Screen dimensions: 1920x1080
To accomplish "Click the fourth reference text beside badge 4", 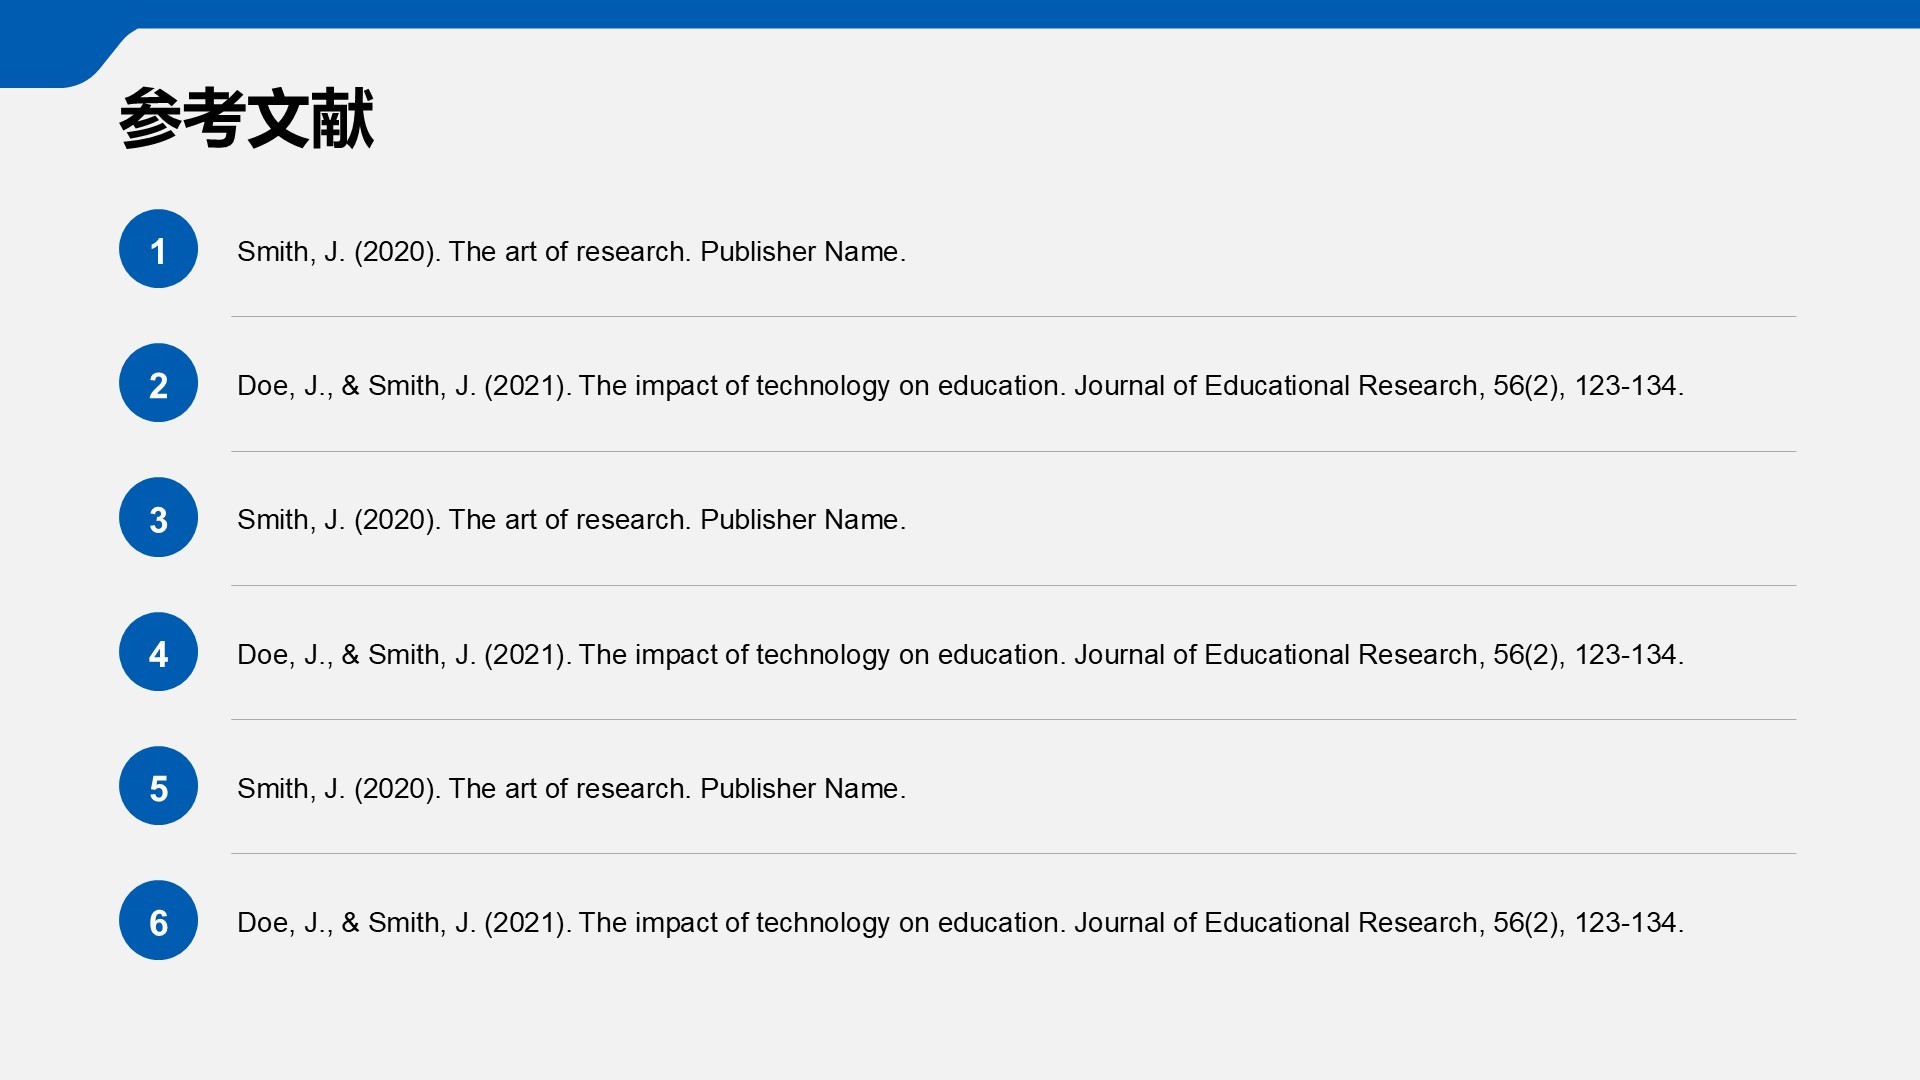I will pyautogui.click(x=960, y=655).
